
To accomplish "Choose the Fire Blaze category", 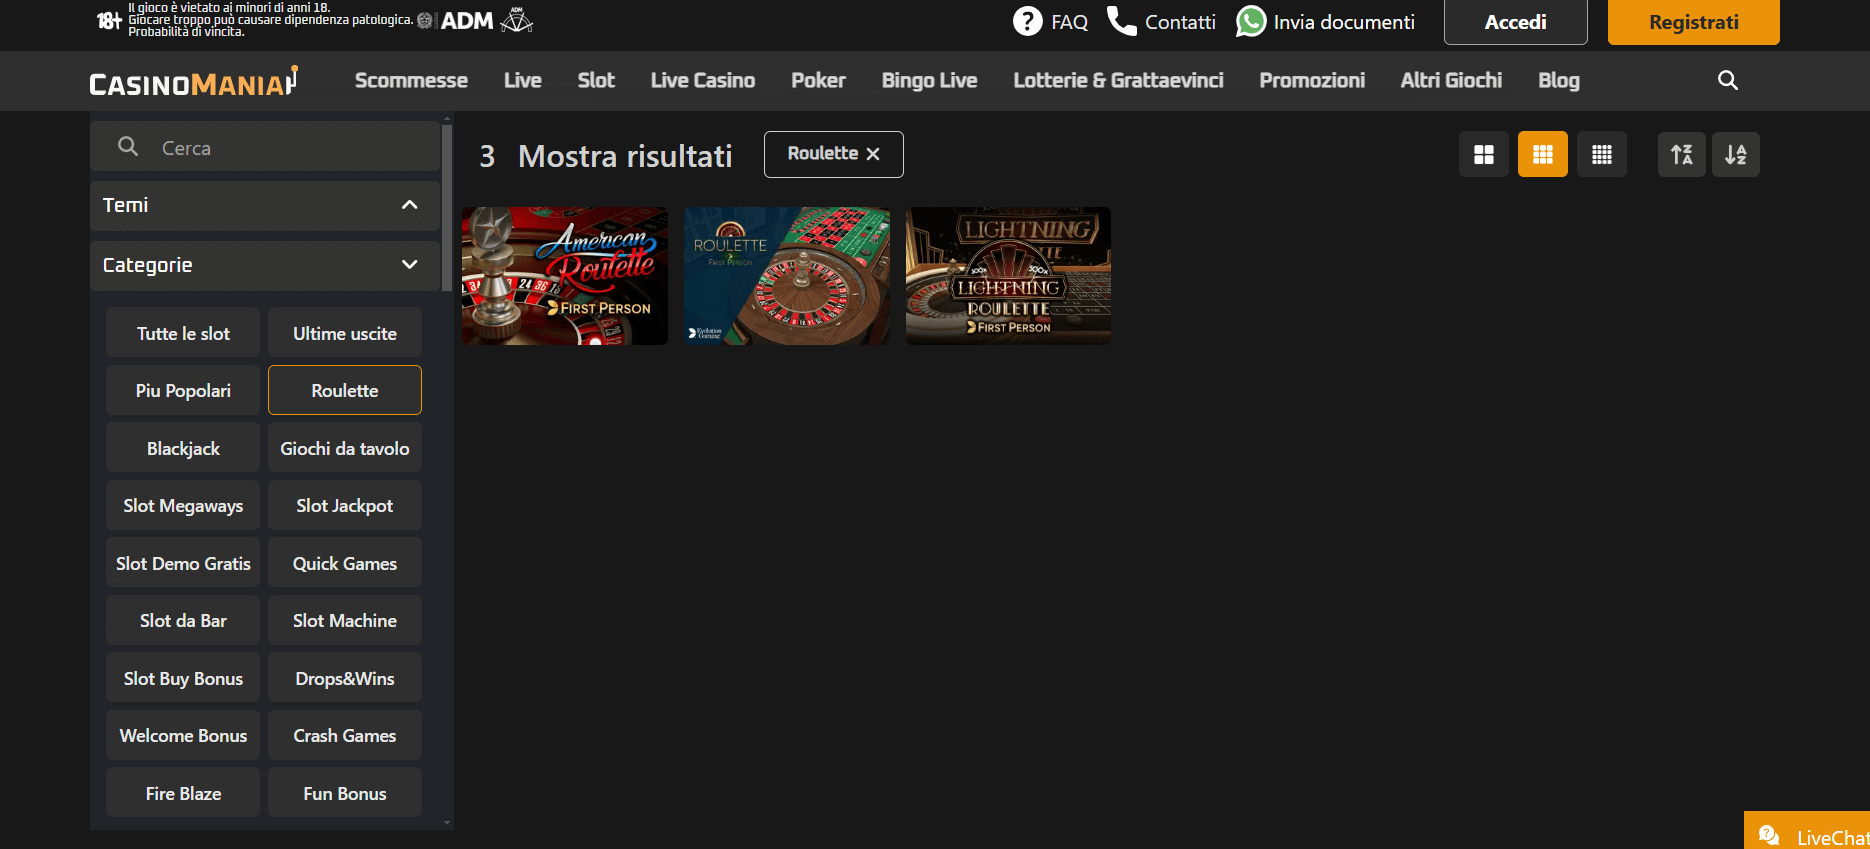I will click(183, 793).
